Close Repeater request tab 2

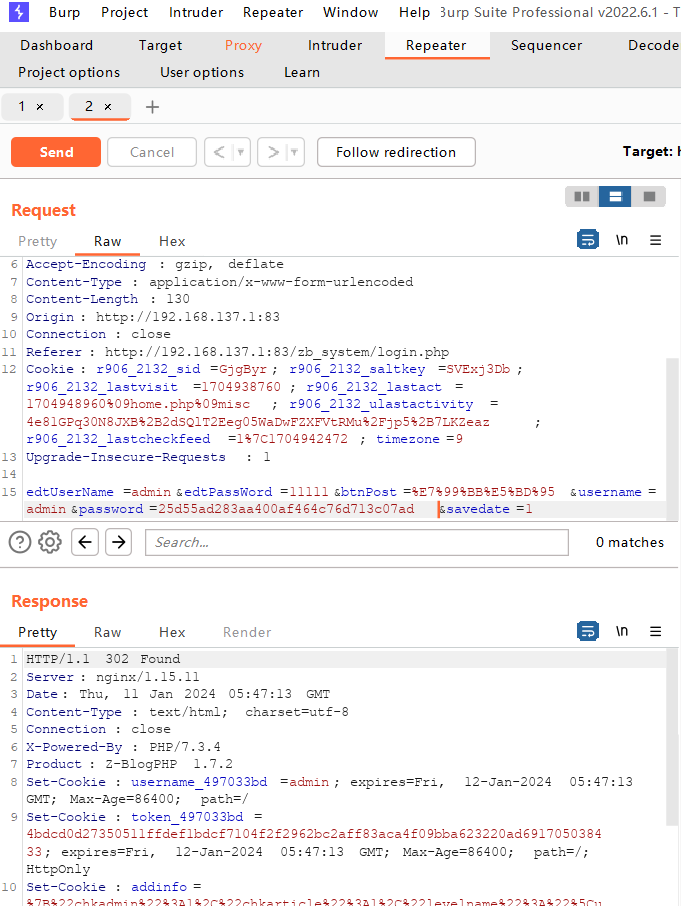[107, 107]
